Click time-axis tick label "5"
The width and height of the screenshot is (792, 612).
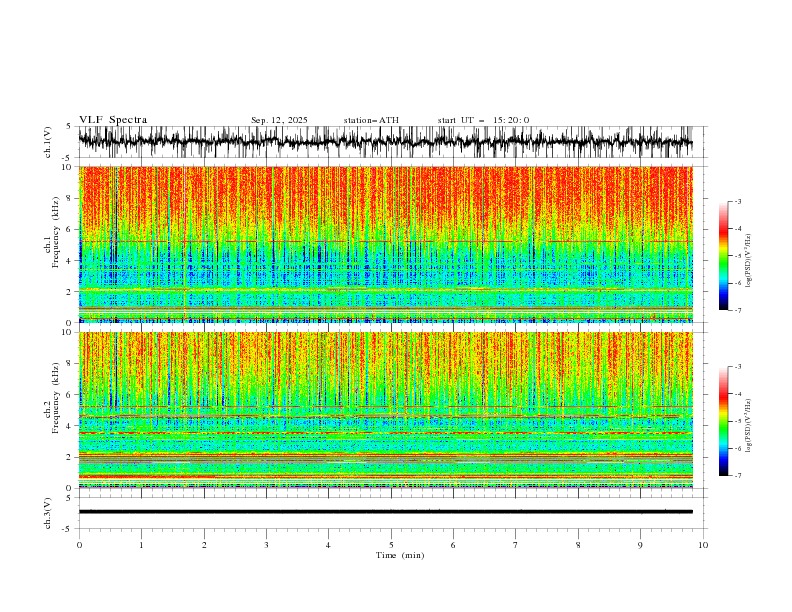point(391,545)
